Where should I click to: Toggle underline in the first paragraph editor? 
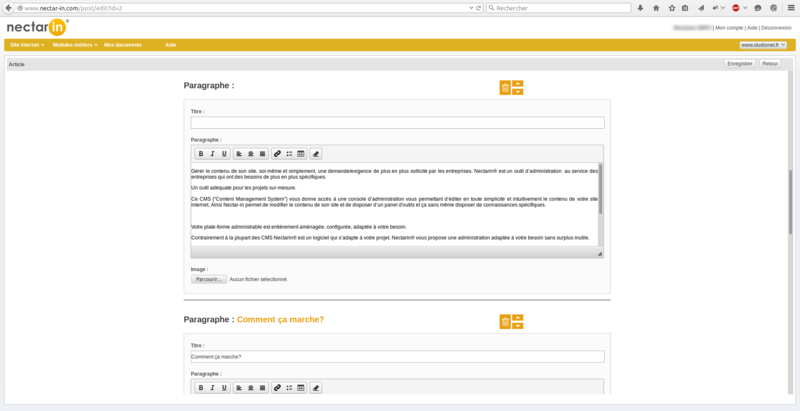(224, 153)
